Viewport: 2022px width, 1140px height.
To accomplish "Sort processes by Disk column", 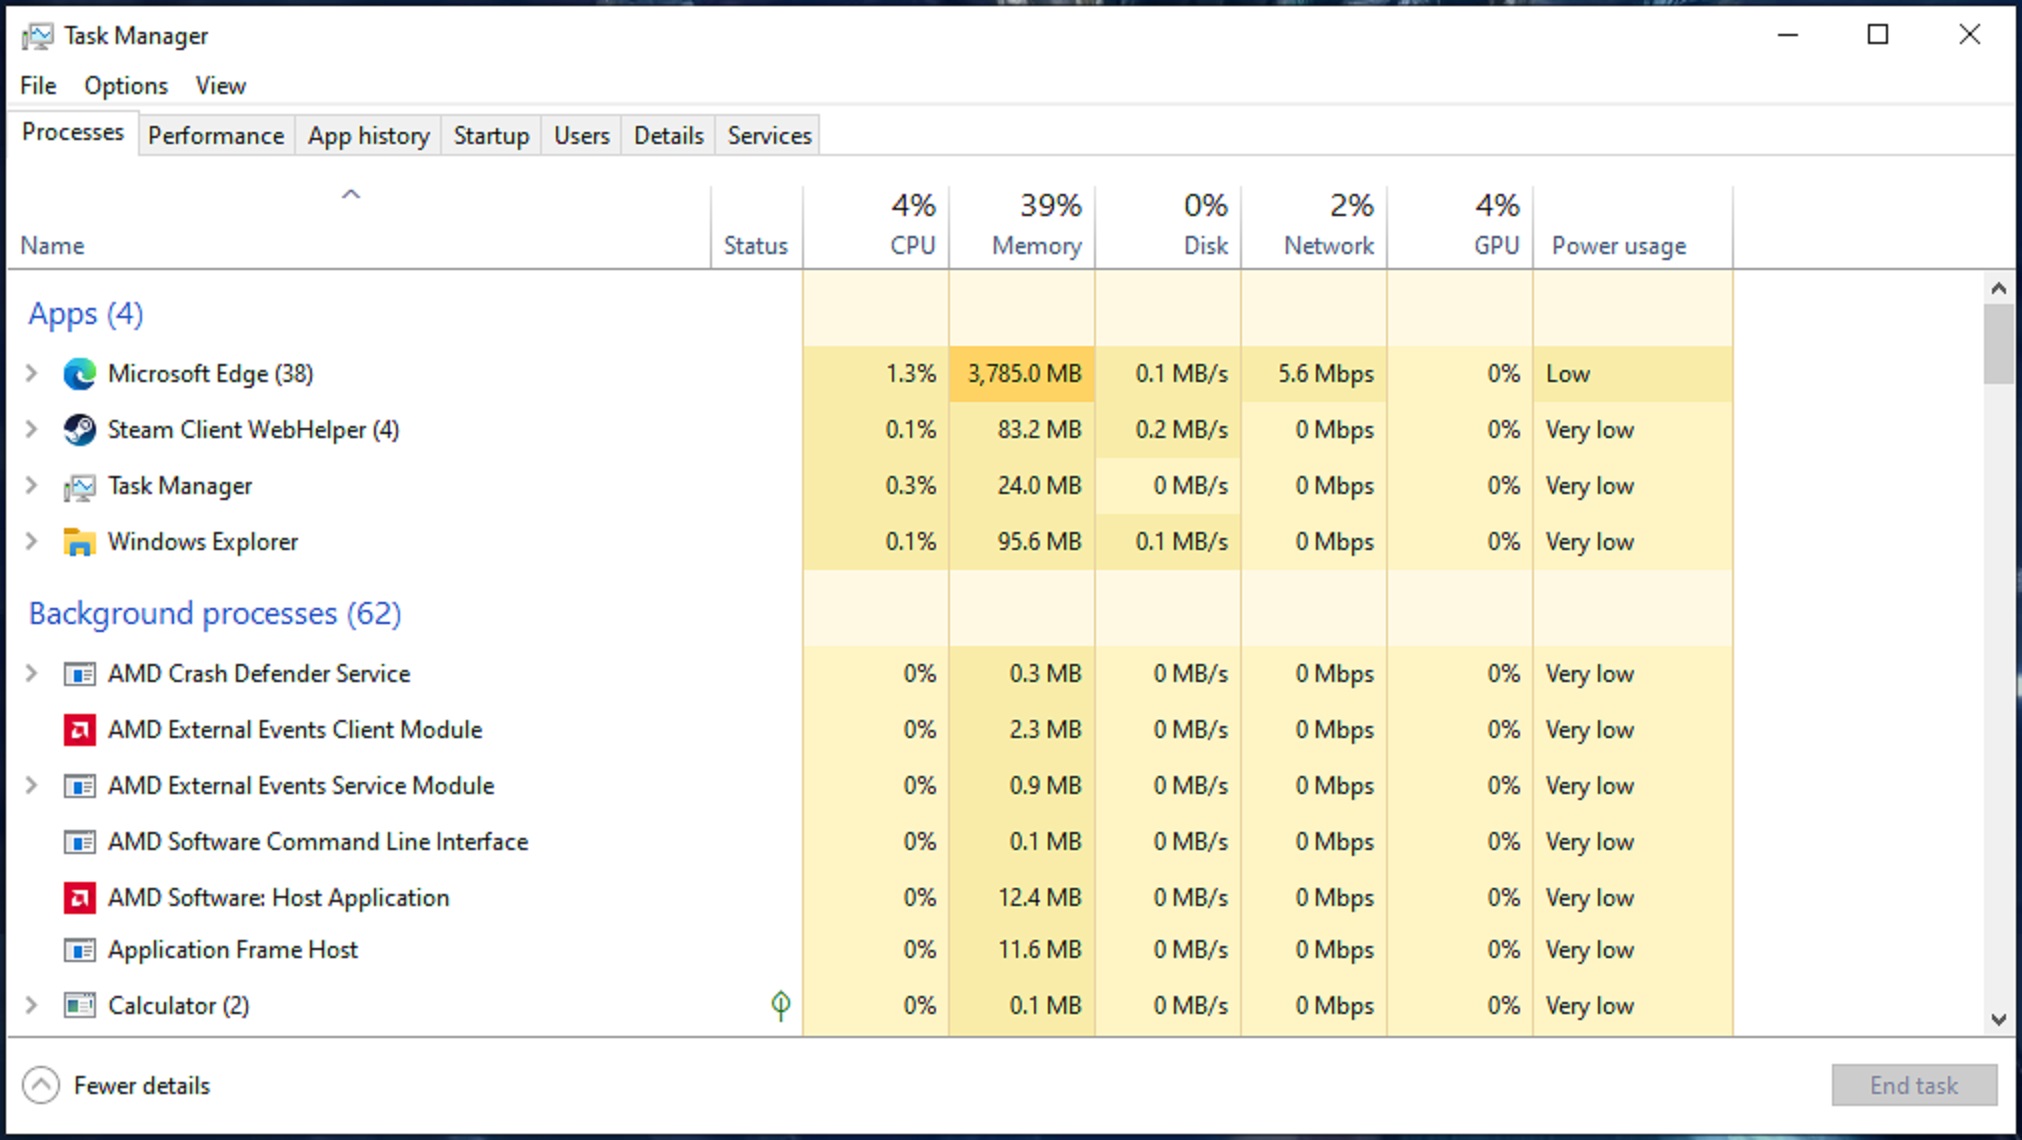I will click(1168, 228).
